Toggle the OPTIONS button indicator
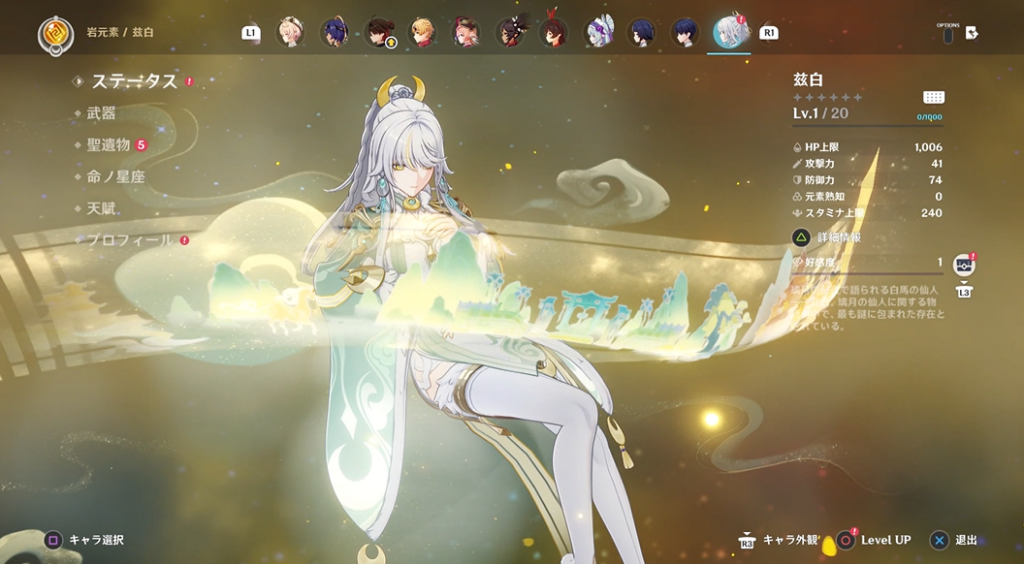The width and height of the screenshot is (1024, 564). tap(947, 35)
